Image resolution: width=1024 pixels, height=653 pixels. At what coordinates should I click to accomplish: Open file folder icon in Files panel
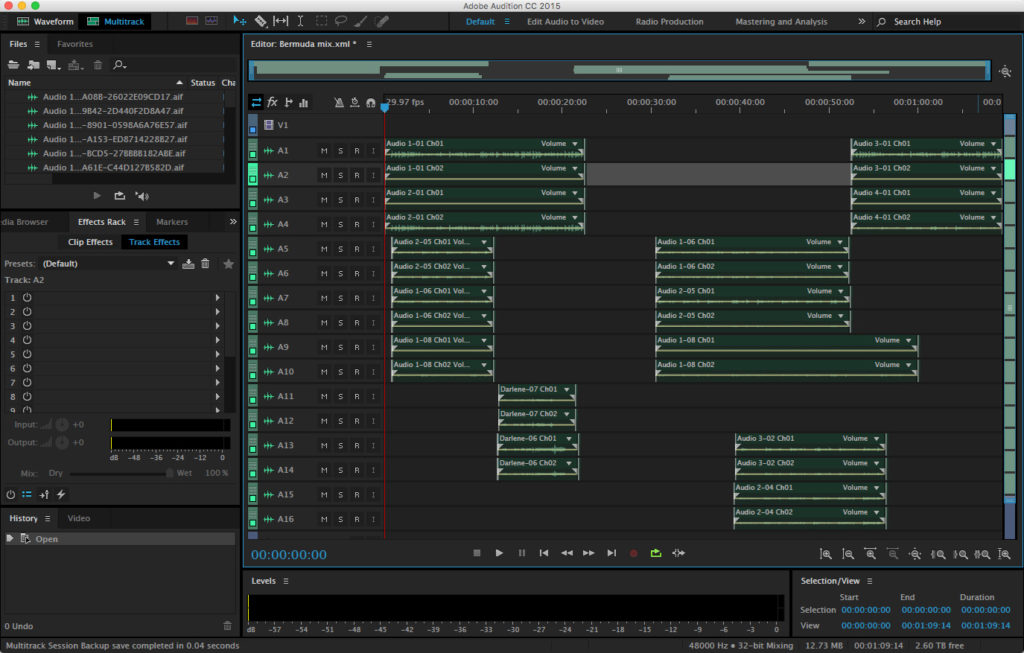tap(13, 65)
